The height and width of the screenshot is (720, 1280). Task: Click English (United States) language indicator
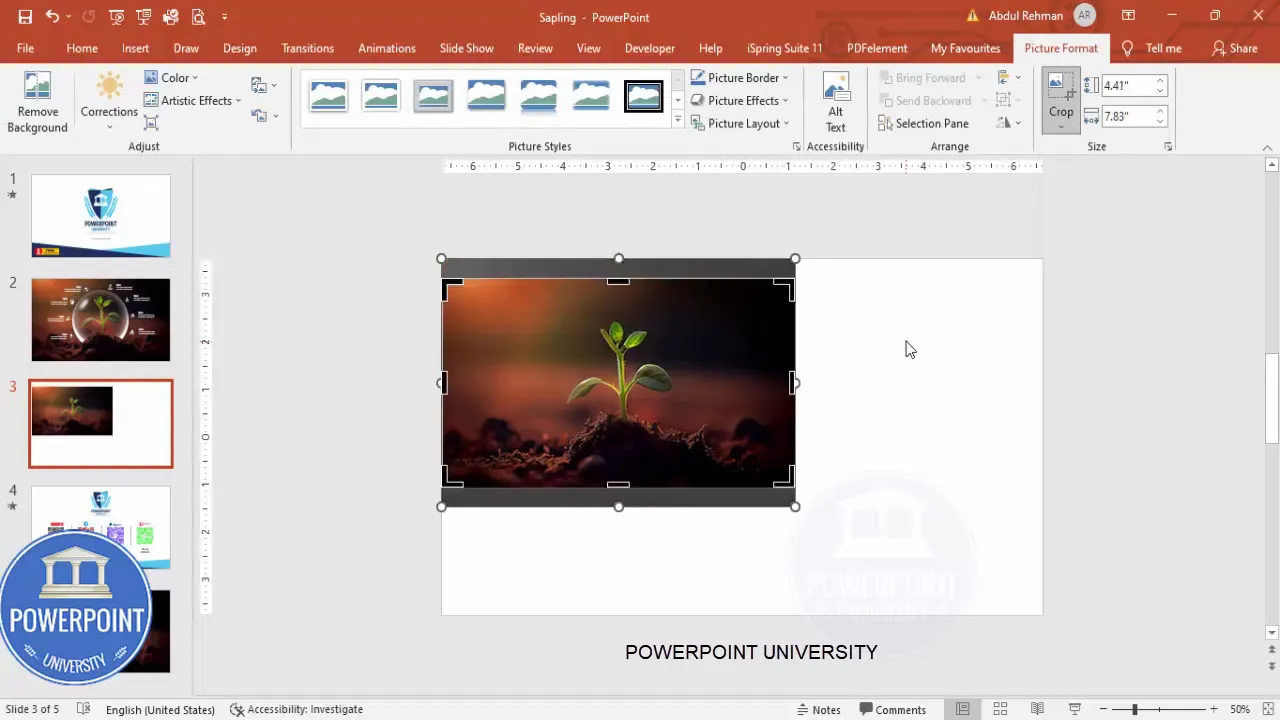160,709
